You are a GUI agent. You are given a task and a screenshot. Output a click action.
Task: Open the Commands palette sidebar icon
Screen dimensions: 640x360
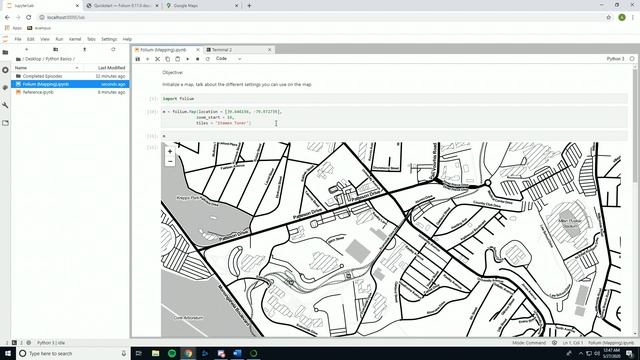[5, 88]
